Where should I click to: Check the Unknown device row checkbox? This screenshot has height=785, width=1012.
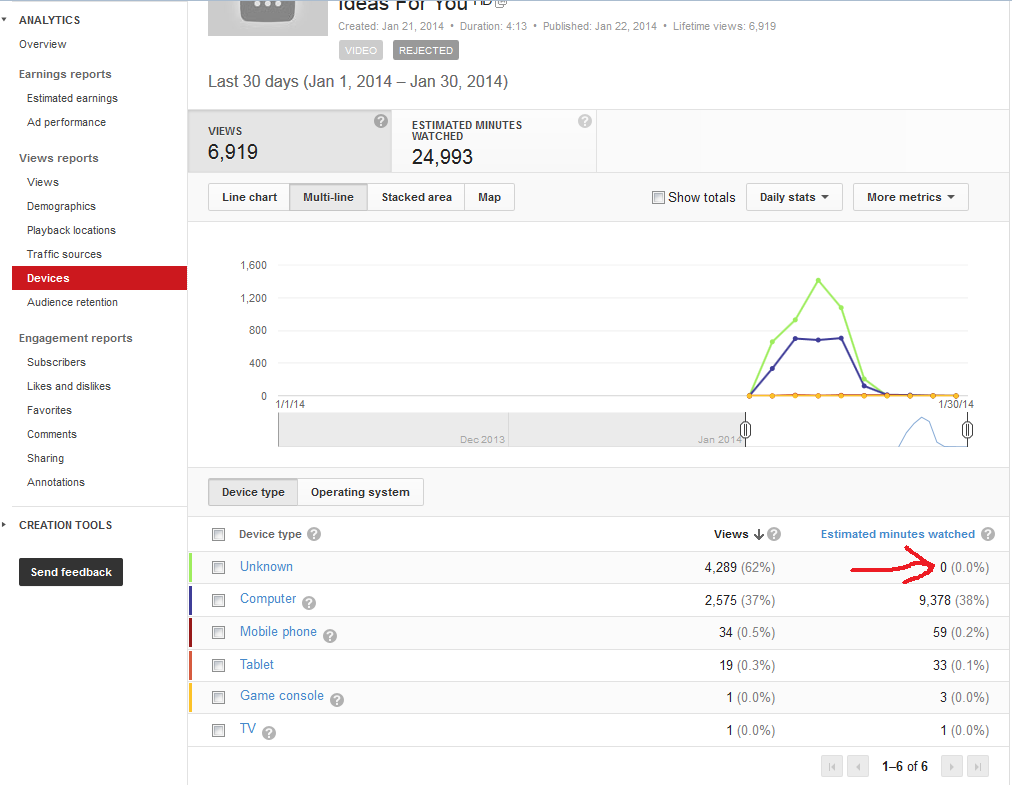coord(219,567)
